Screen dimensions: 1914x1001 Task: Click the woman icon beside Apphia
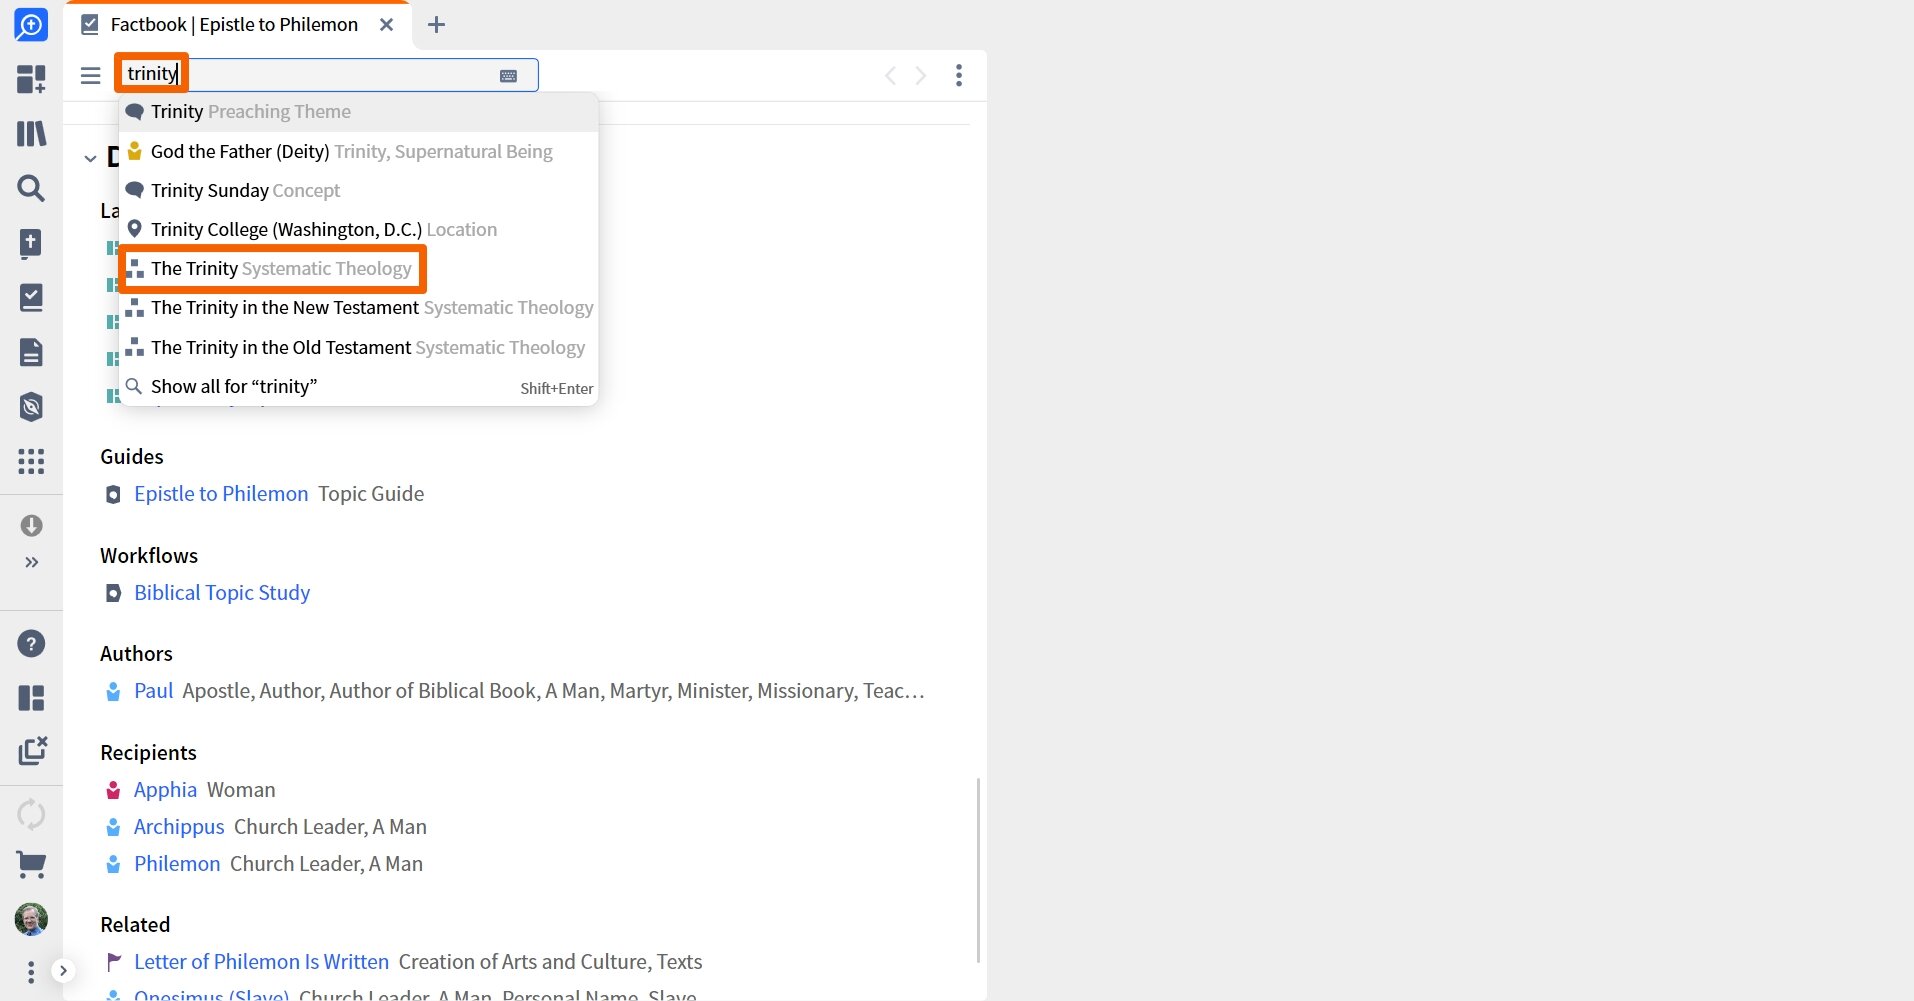(x=113, y=790)
